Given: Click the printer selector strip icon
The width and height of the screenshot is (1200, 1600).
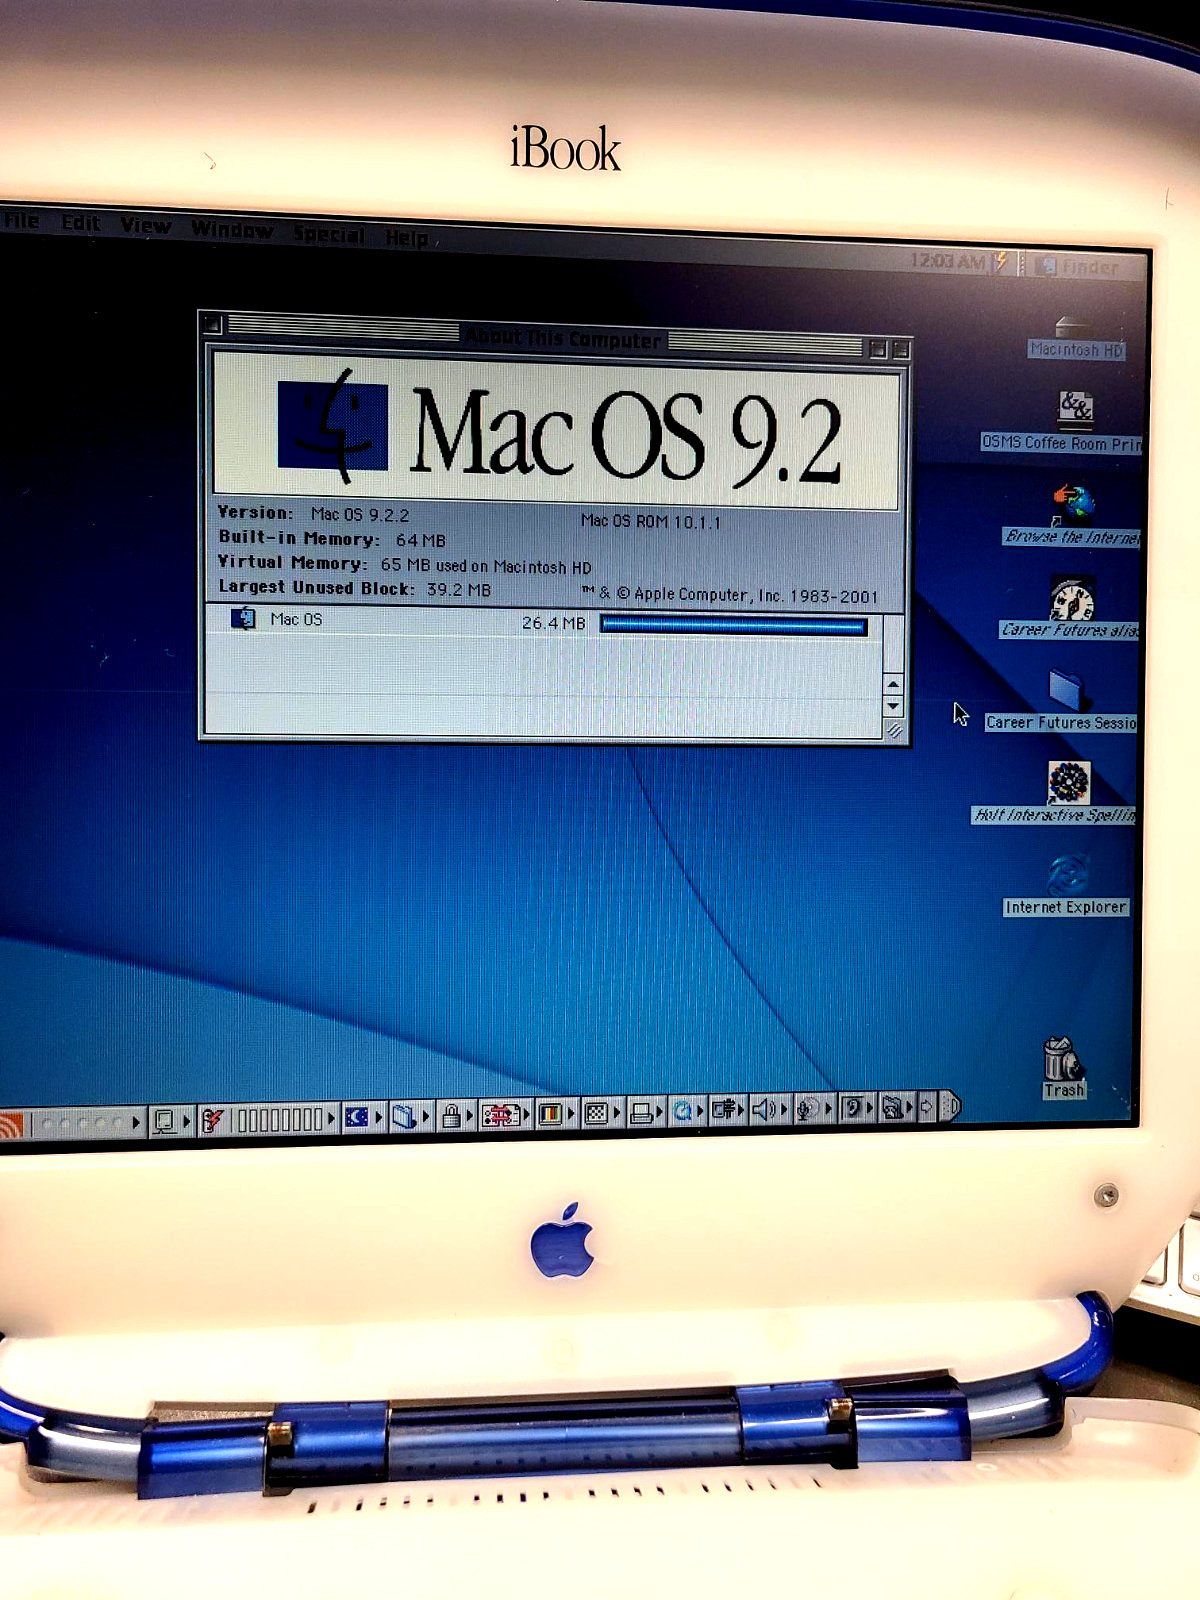Looking at the screenshot, I should 643,1112.
